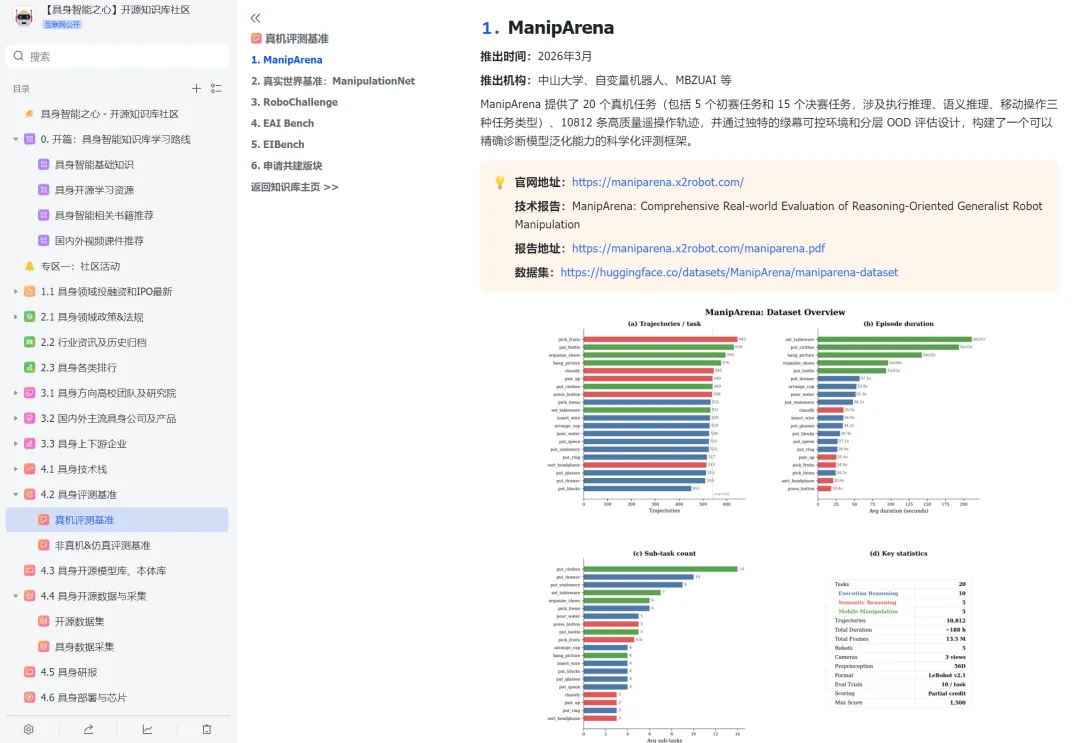The image size is (1080, 743).
Task: Jump to outline item 2. 真实世界基准：ManipulationNet
Action: [333, 81]
